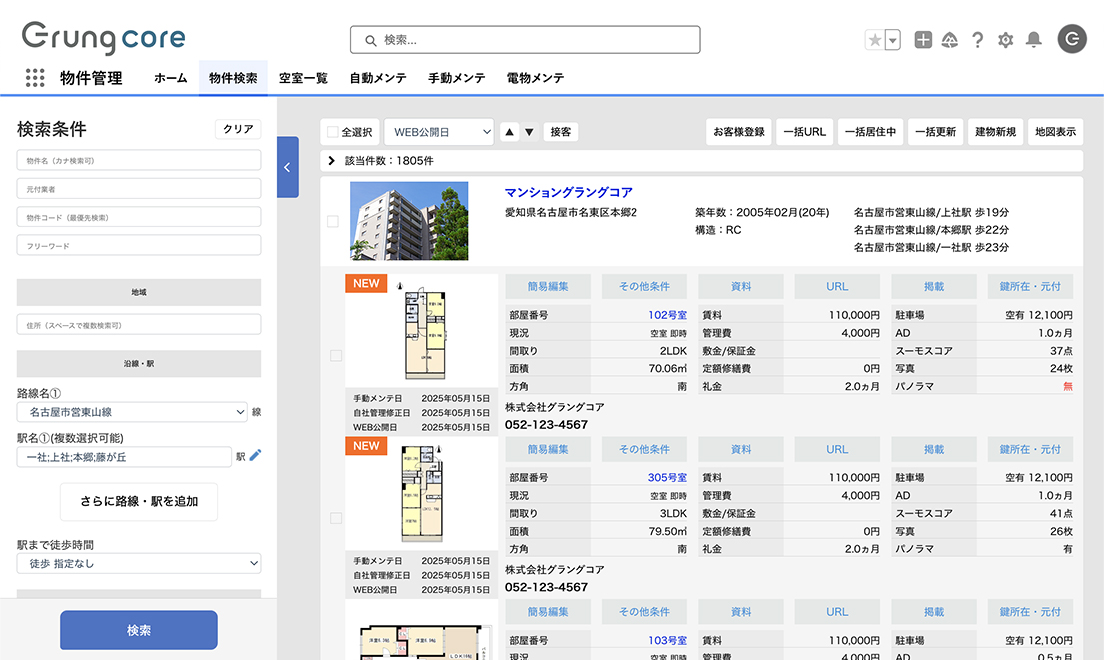1104x660 pixels.
Task: Click the 元付業者 input field
Action: click(139, 189)
